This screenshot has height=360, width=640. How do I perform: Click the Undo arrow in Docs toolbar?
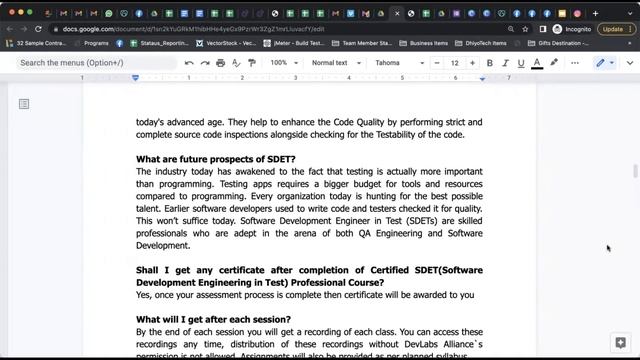[x=189, y=63]
